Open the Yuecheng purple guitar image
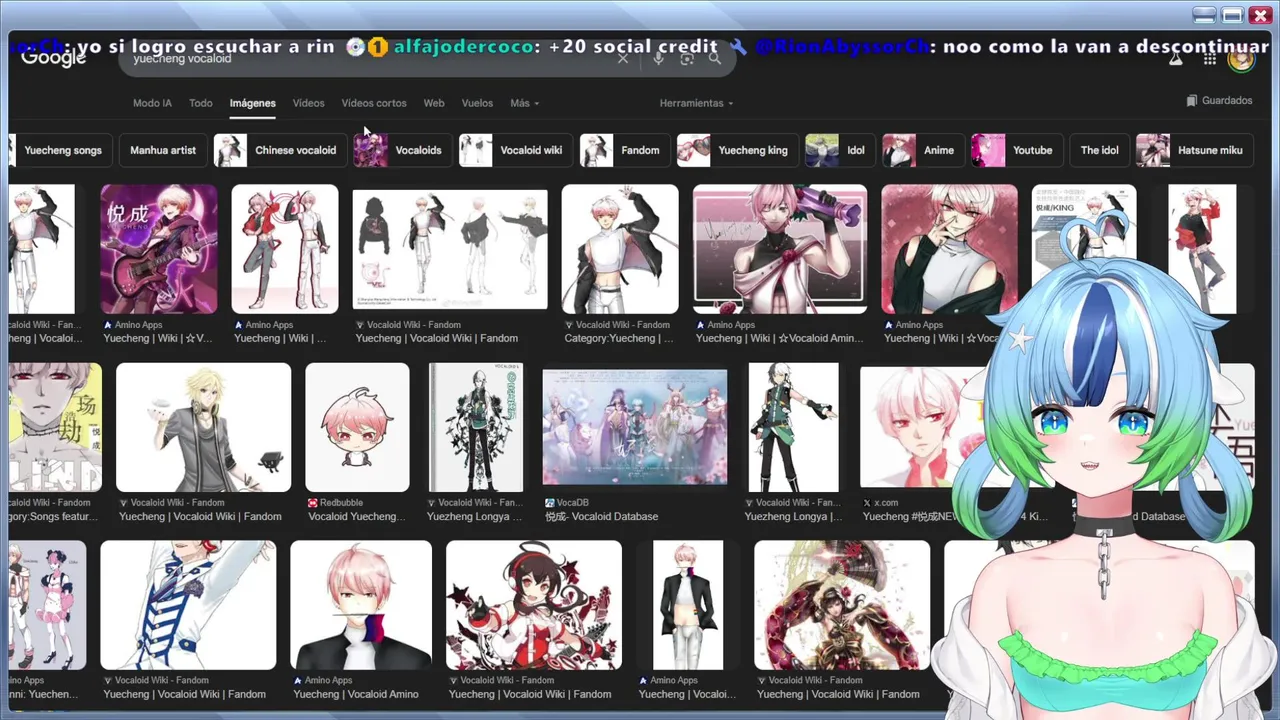The height and width of the screenshot is (720, 1280). pos(159,249)
